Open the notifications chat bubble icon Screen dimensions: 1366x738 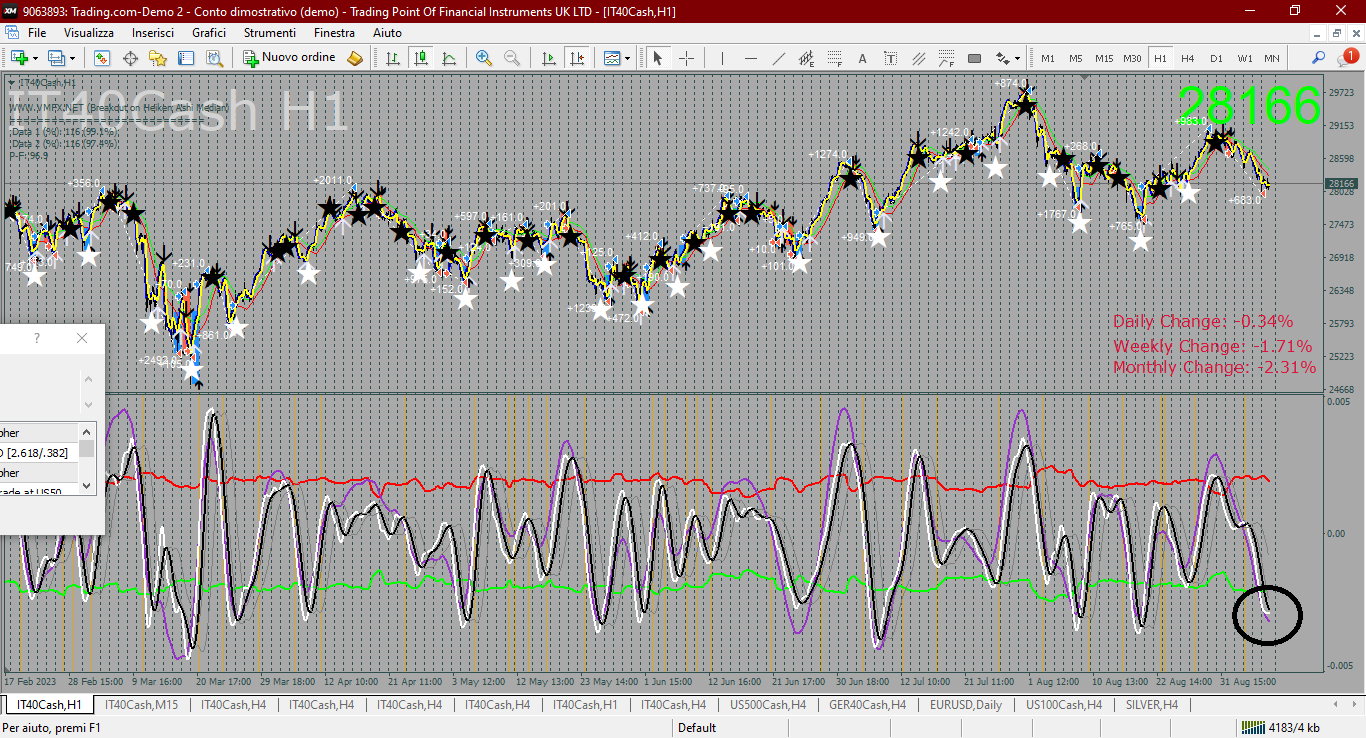[x=1347, y=58]
